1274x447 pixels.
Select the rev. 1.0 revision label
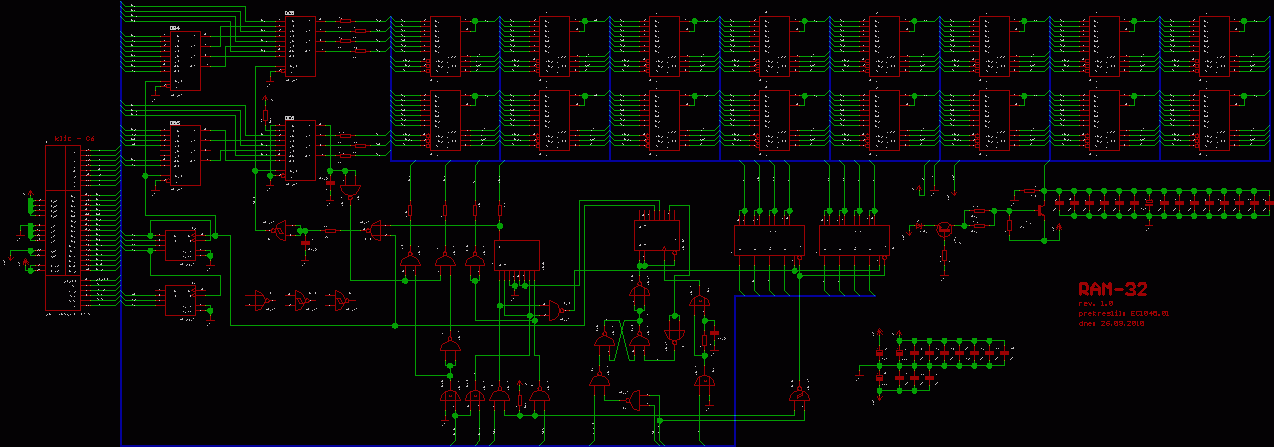click(1095, 303)
